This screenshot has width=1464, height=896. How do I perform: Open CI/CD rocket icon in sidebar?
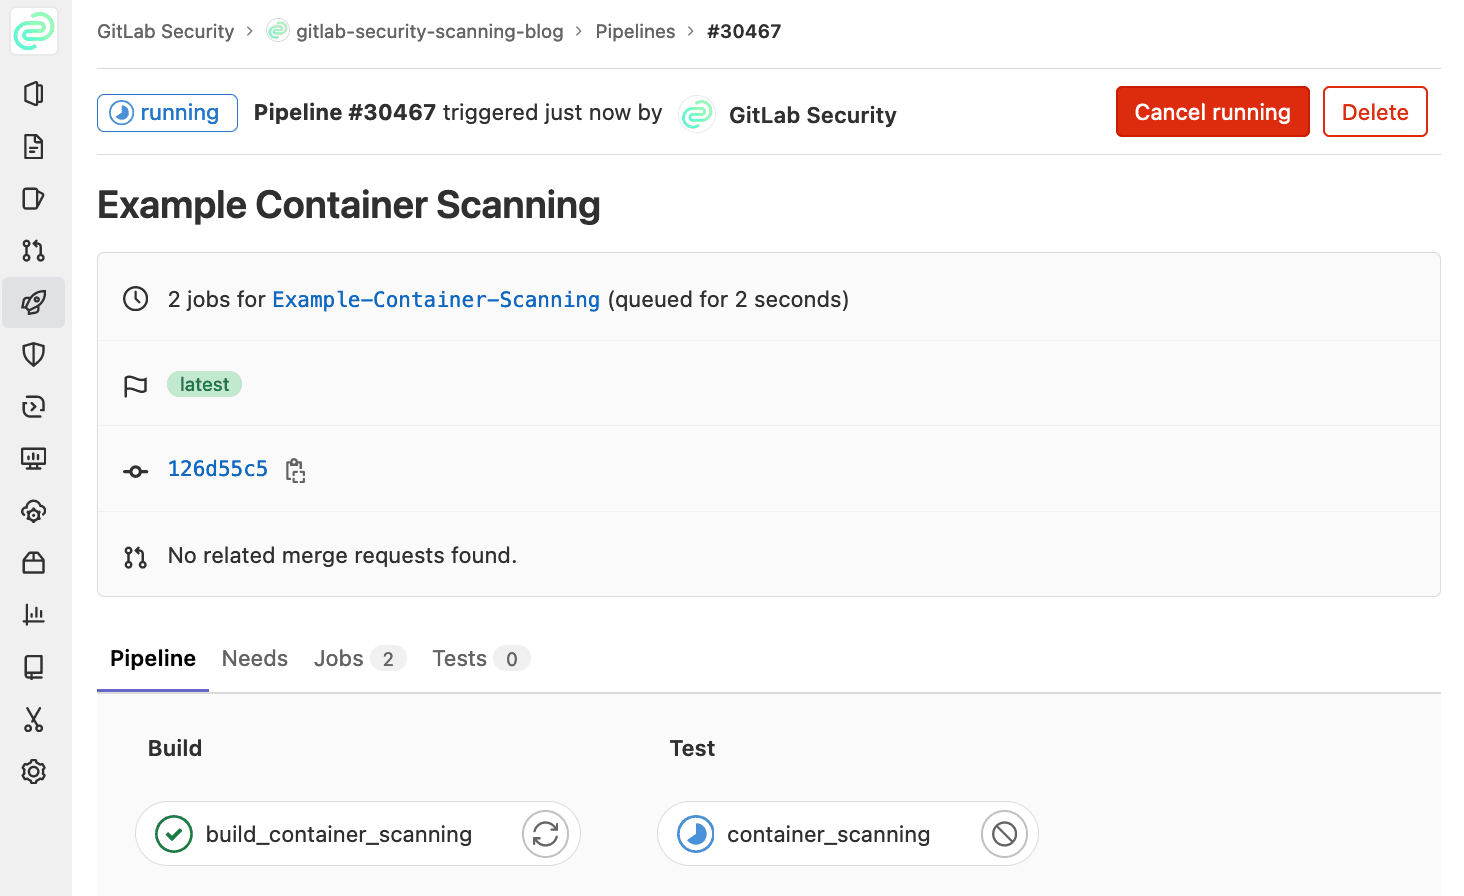(x=34, y=302)
